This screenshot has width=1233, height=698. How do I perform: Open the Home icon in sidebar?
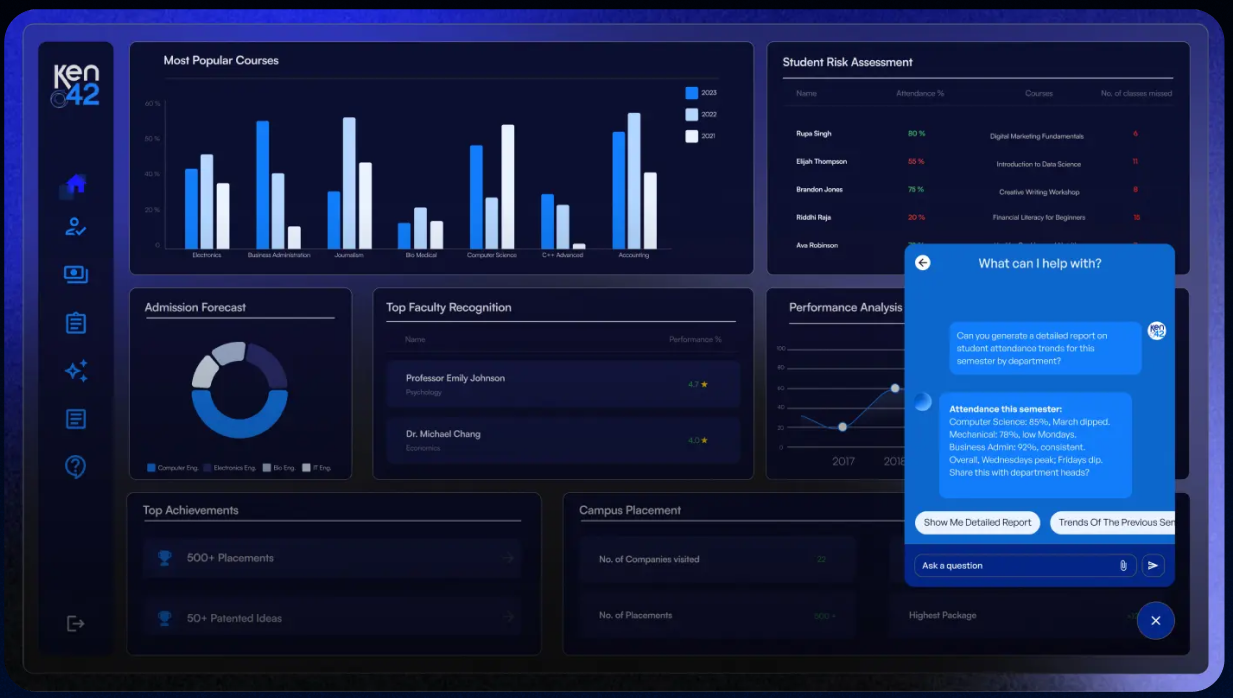(x=75, y=184)
